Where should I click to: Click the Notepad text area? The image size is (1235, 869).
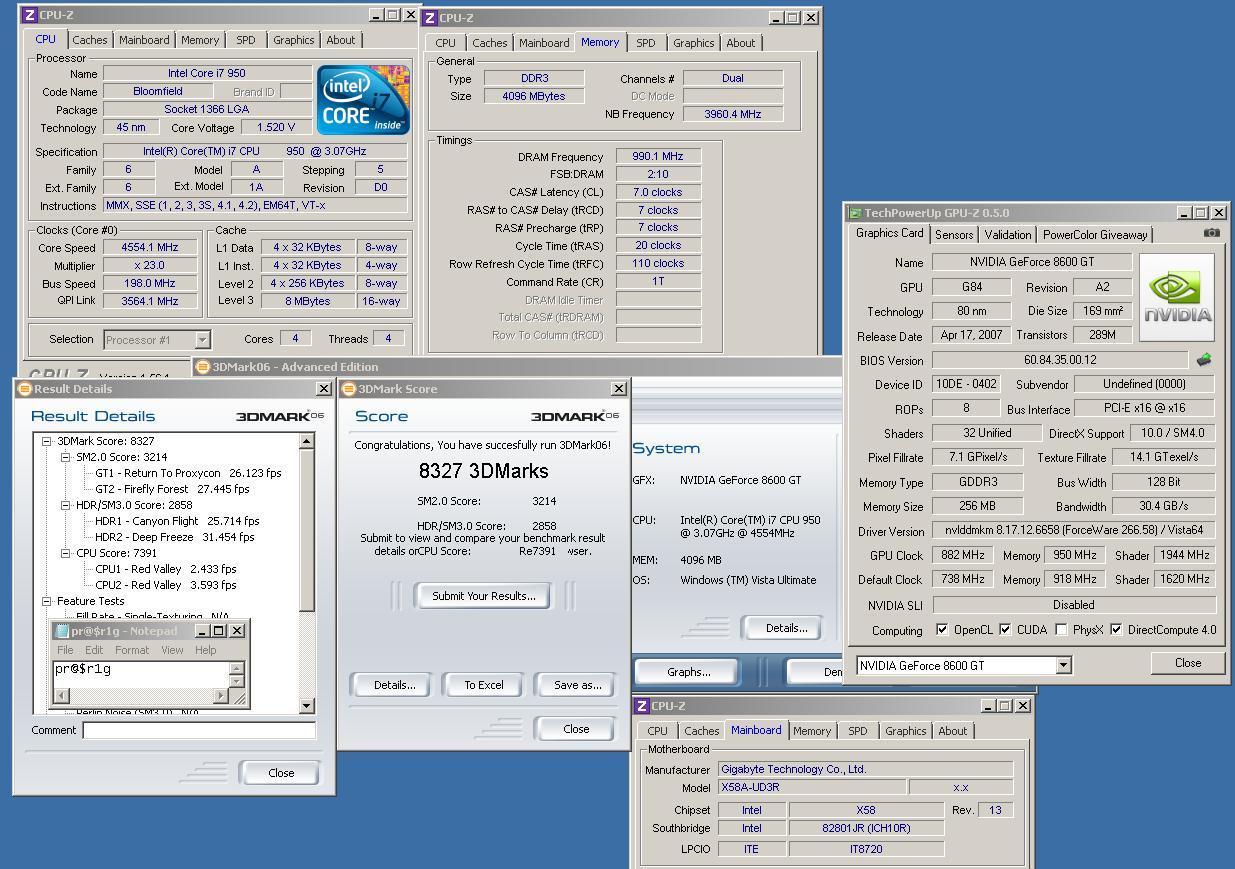click(x=141, y=675)
